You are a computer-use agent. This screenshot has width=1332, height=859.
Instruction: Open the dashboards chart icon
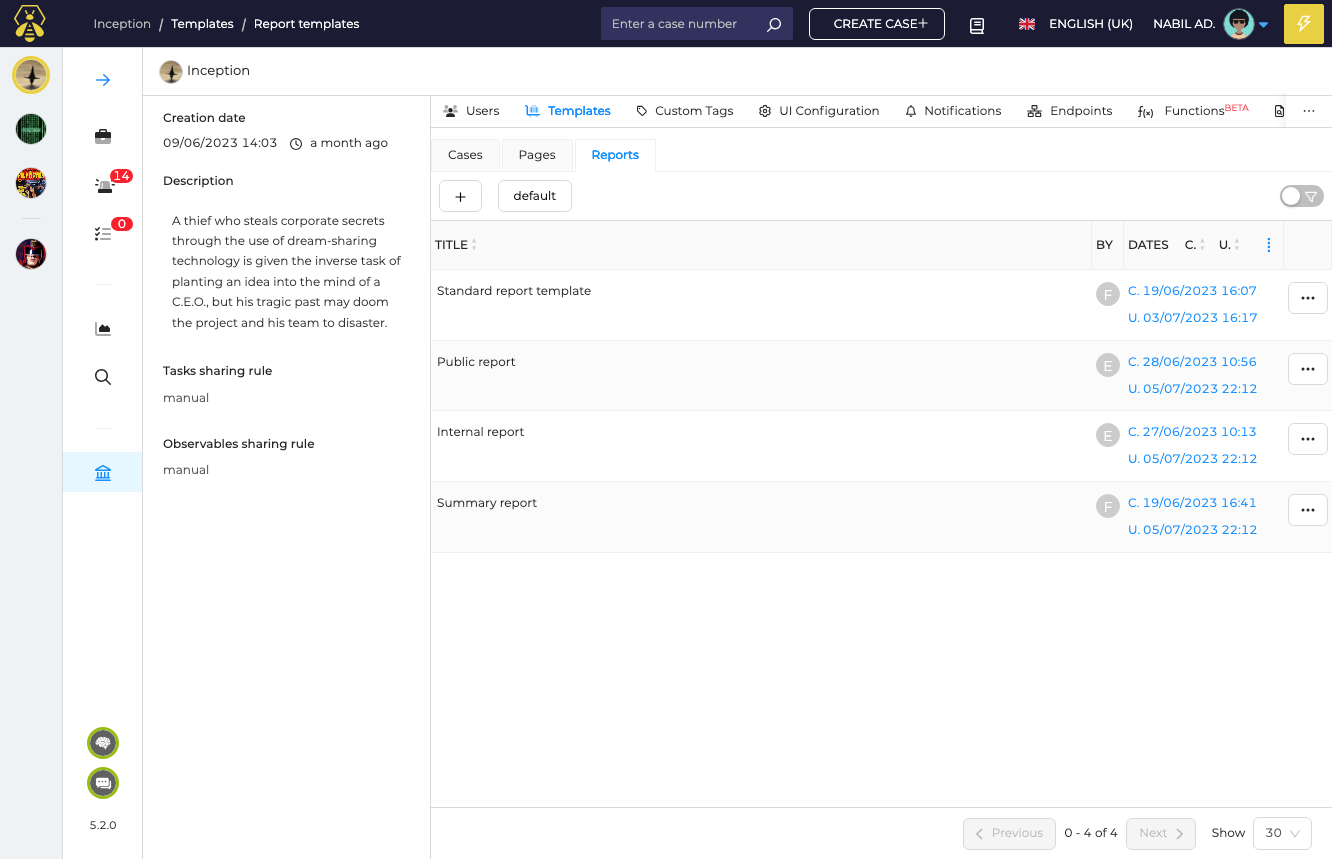point(103,329)
